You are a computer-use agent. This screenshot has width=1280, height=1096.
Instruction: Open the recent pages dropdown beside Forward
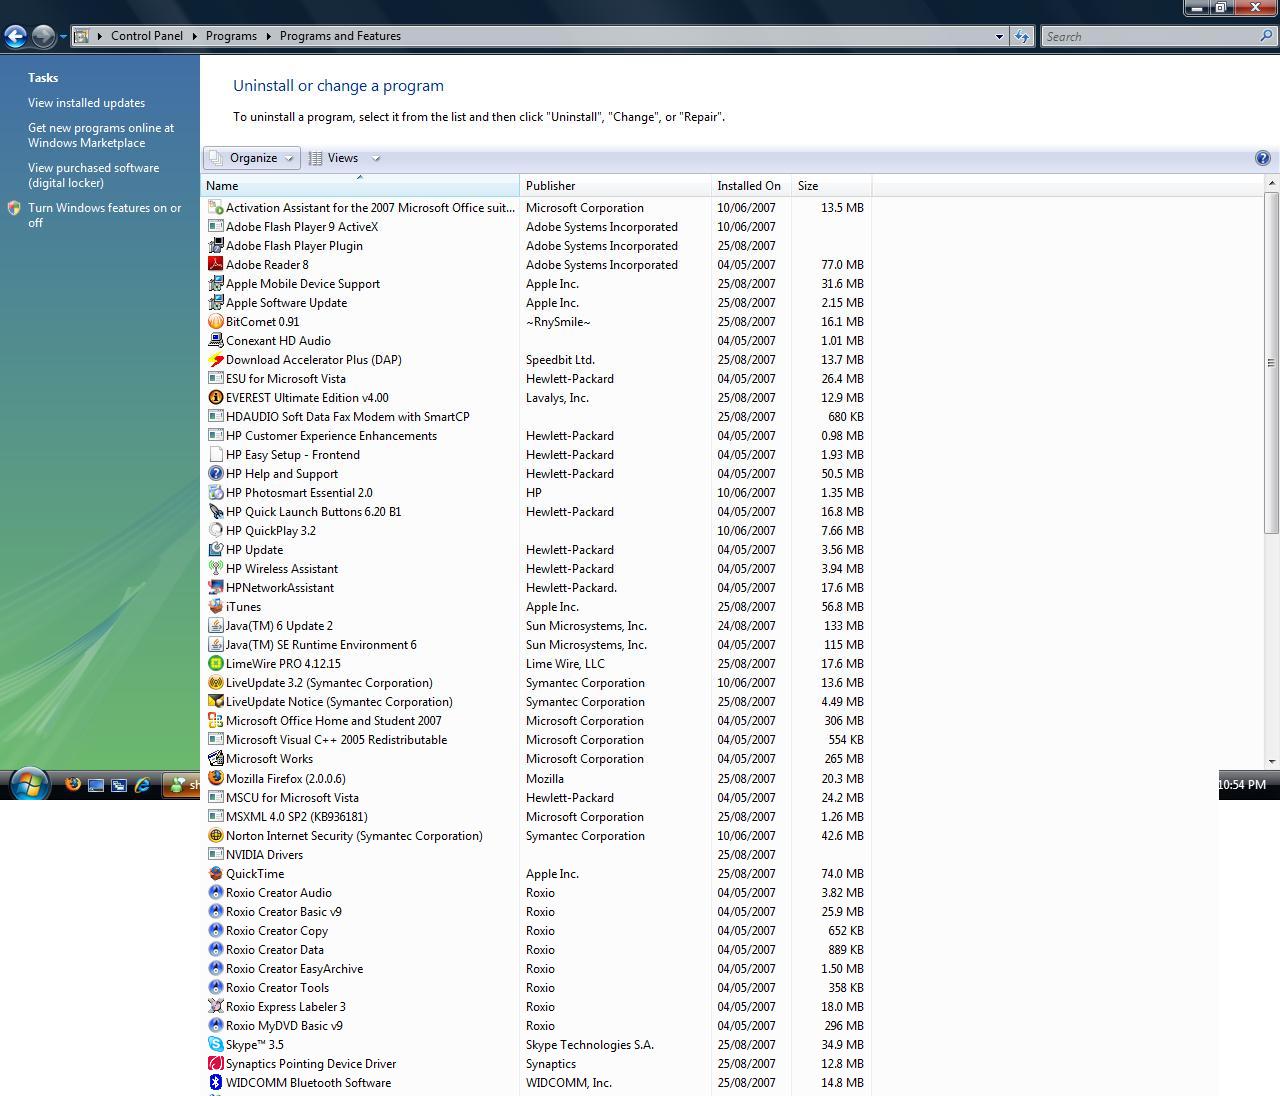[63, 37]
